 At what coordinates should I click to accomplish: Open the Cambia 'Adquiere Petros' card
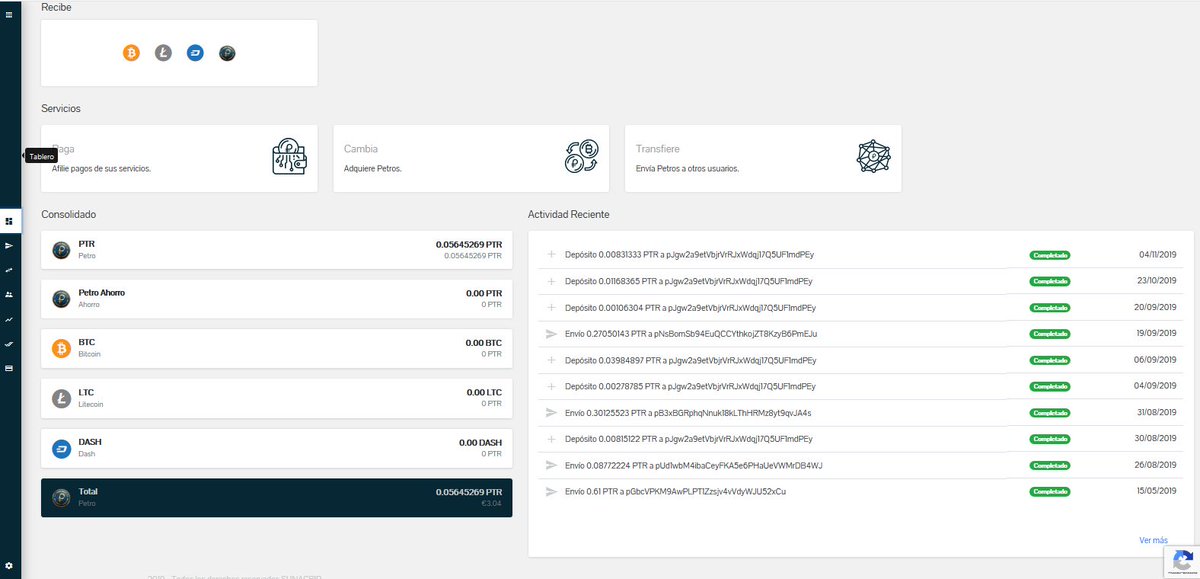pos(471,158)
